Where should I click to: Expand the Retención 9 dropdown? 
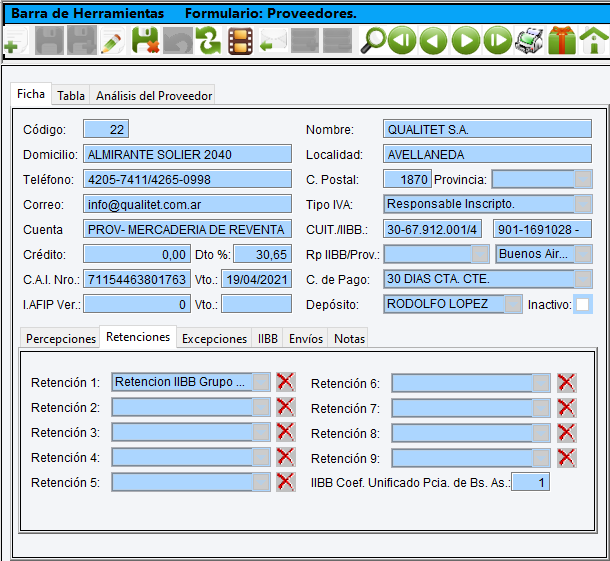[x=541, y=458]
